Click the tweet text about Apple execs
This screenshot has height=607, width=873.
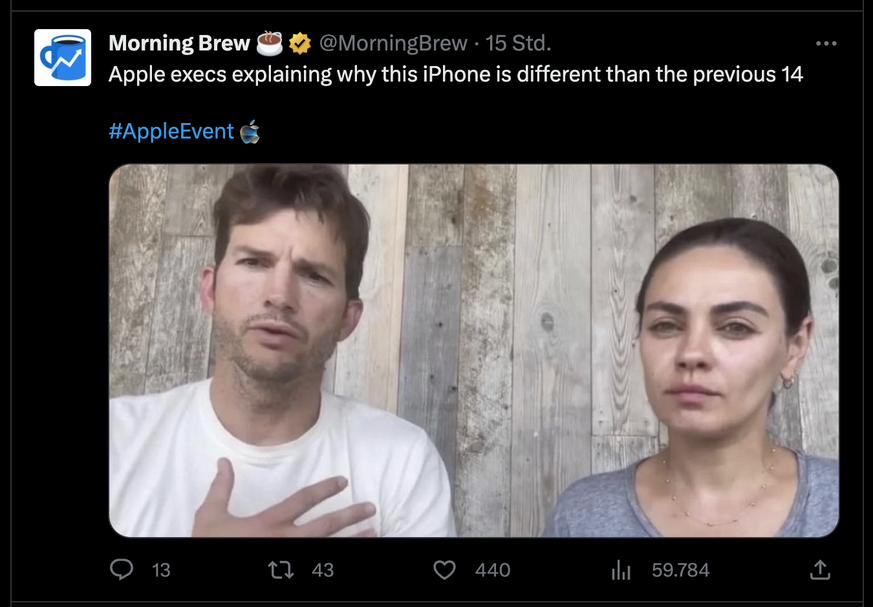point(455,75)
